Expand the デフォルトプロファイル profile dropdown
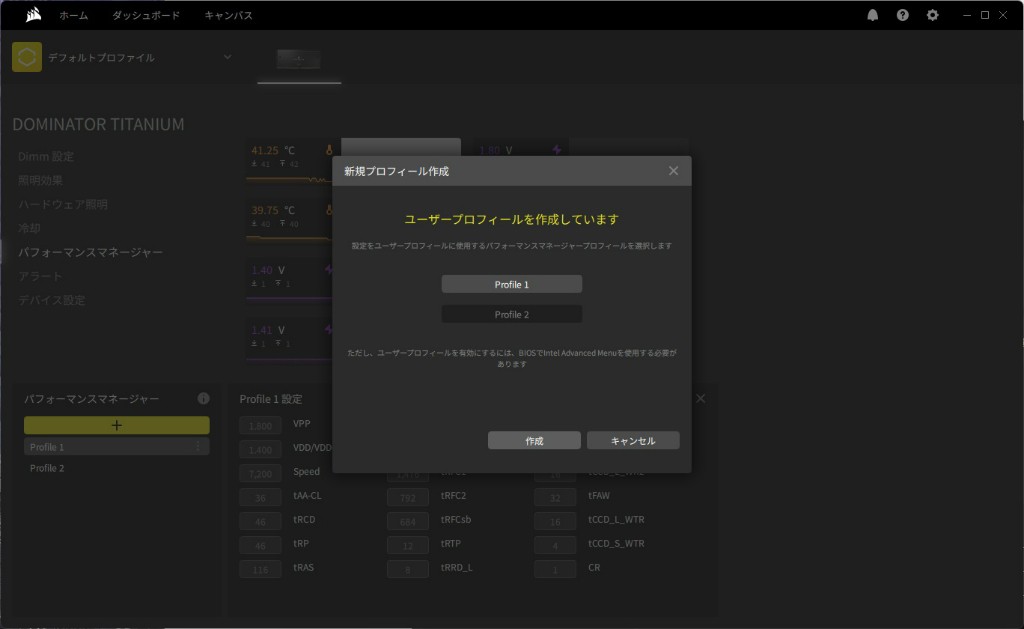 click(227, 57)
